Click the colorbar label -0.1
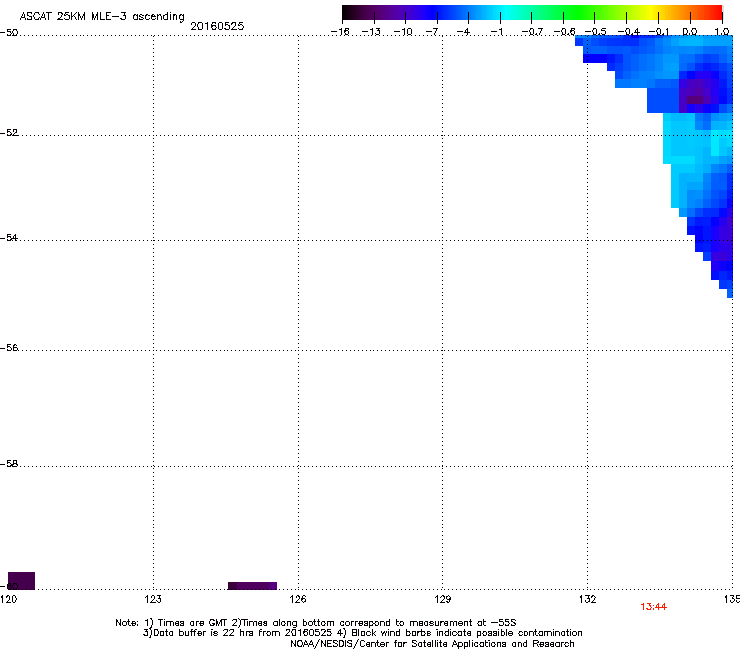Image resolution: width=740 pixels, height=650 pixels. (659, 32)
